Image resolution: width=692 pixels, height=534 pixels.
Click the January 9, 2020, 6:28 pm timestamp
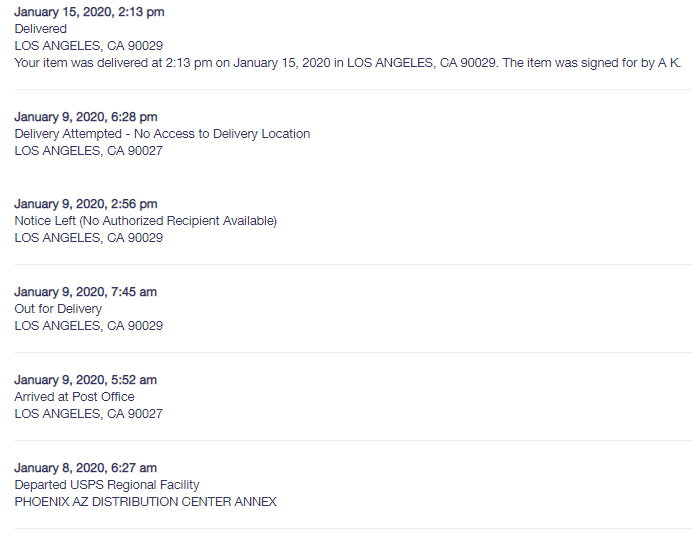(x=86, y=117)
